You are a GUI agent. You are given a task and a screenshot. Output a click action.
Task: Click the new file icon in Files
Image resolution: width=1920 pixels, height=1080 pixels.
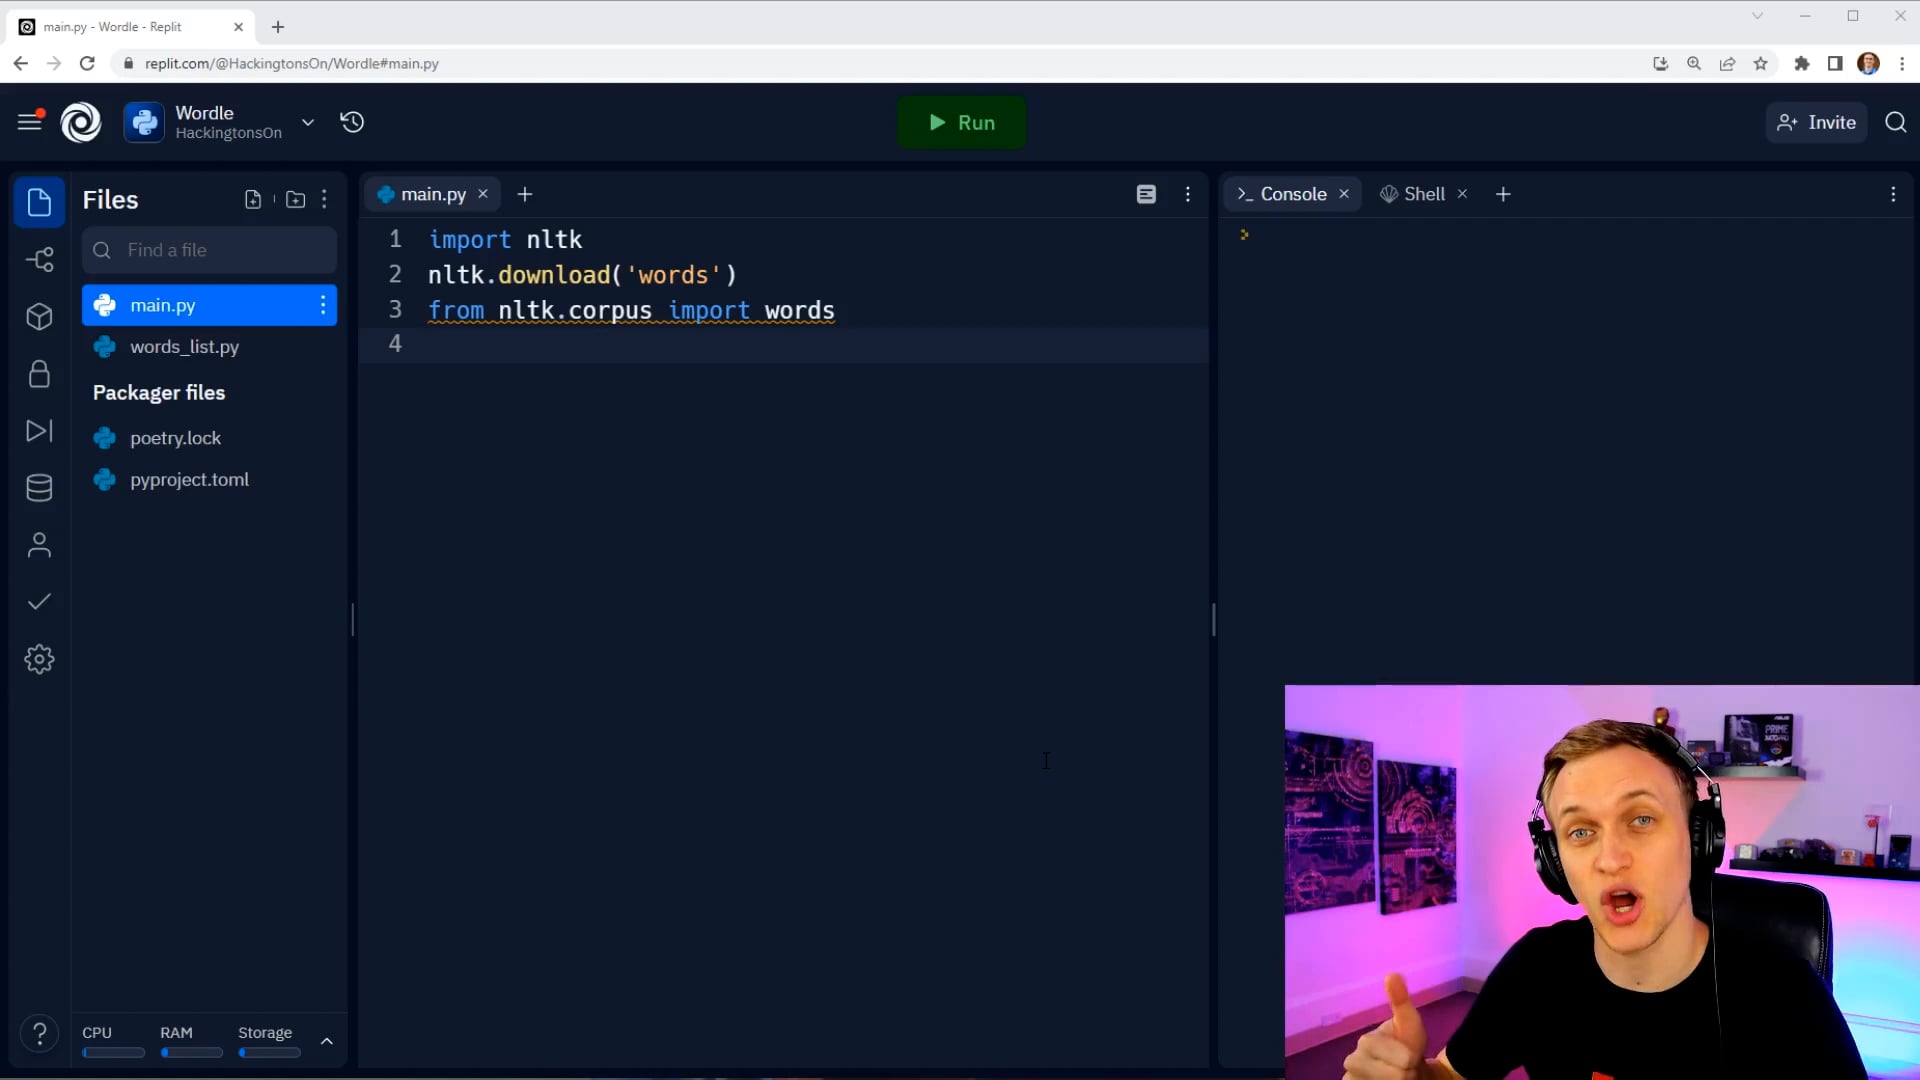pyautogui.click(x=253, y=199)
